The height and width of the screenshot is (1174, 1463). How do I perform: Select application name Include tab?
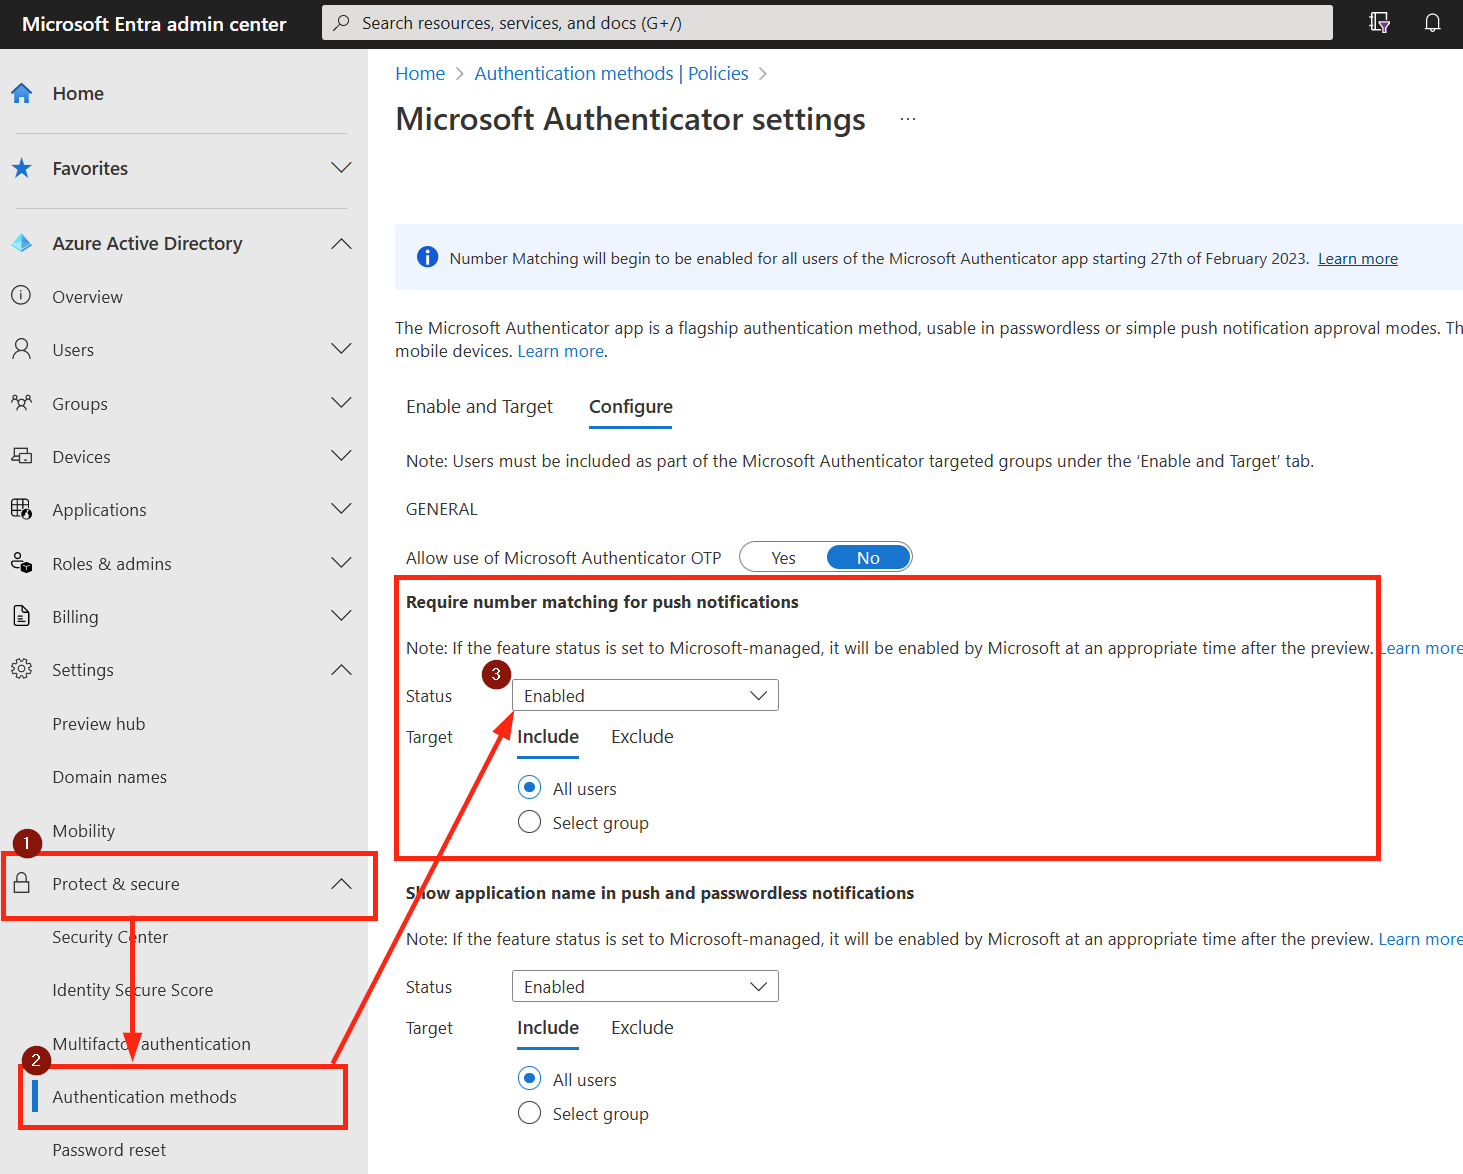tap(548, 1028)
